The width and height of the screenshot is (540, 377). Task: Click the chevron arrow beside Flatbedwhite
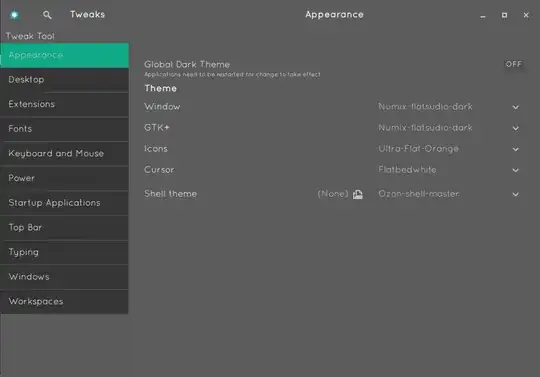pos(516,170)
